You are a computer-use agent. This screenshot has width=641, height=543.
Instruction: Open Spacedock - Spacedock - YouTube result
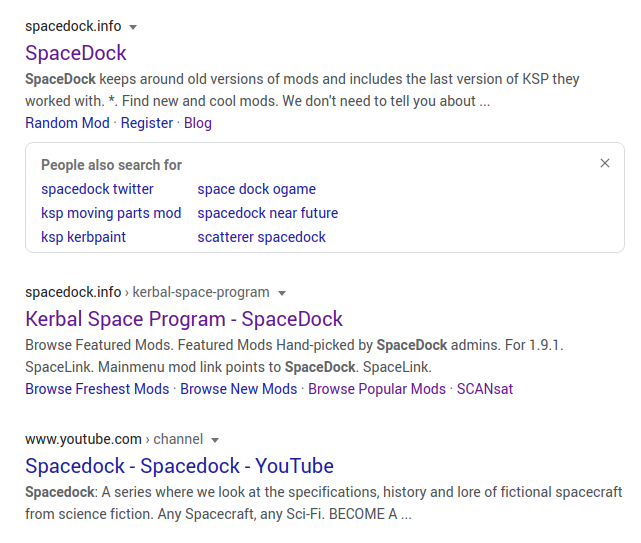[x=179, y=466]
